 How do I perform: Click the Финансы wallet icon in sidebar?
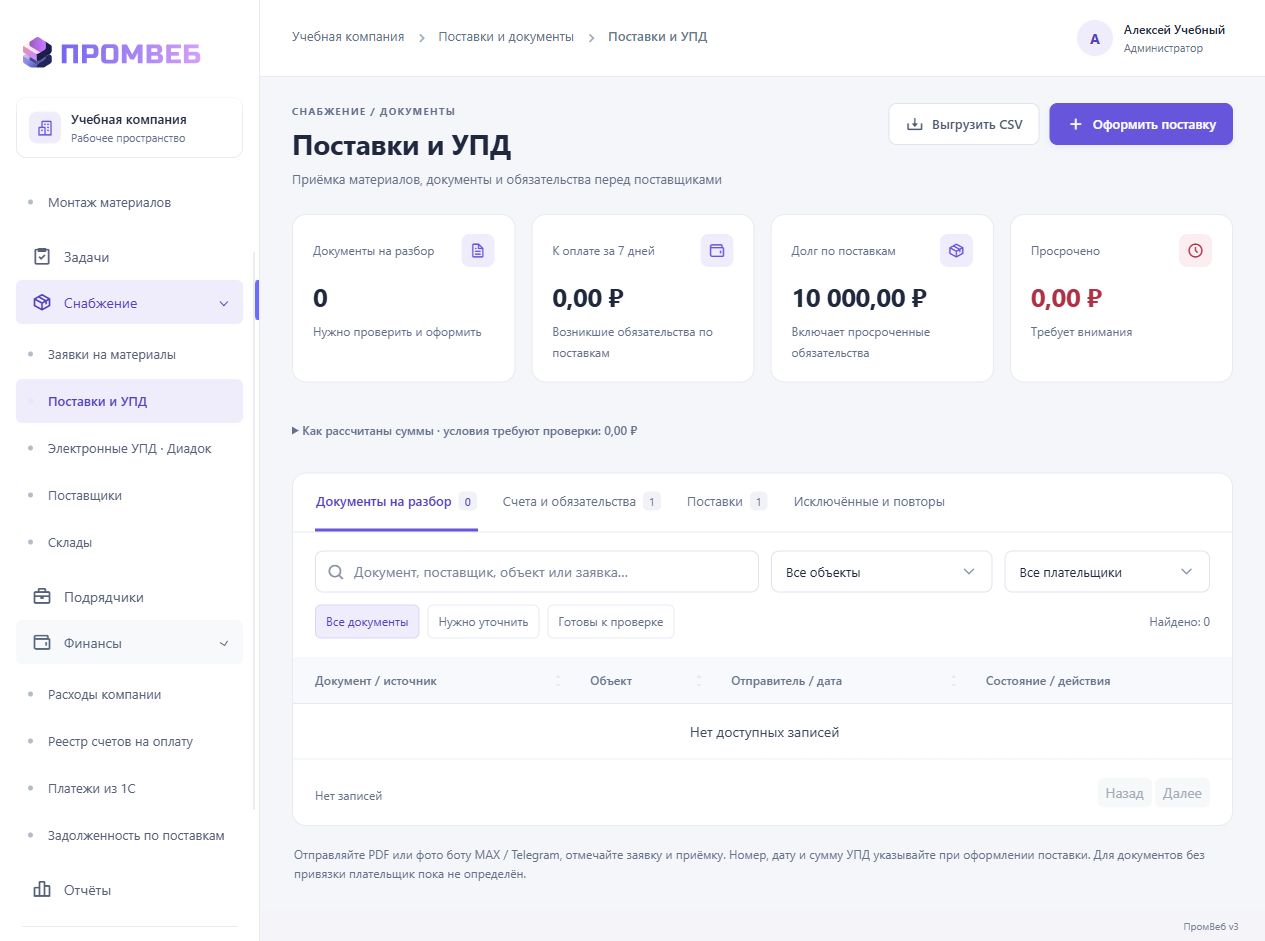[x=42, y=643]
